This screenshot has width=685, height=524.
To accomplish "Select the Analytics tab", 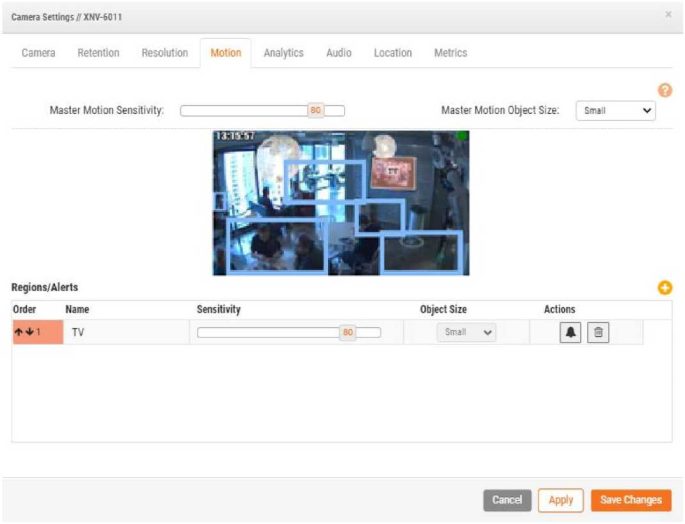I will (283, 53).
